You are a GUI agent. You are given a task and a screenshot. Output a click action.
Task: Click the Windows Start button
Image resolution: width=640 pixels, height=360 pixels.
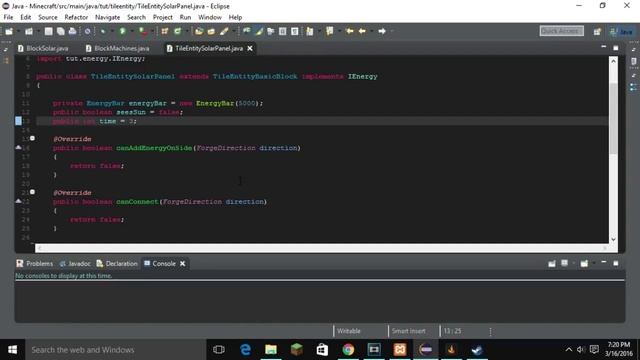pyautogui.click(x=13, y=350)
